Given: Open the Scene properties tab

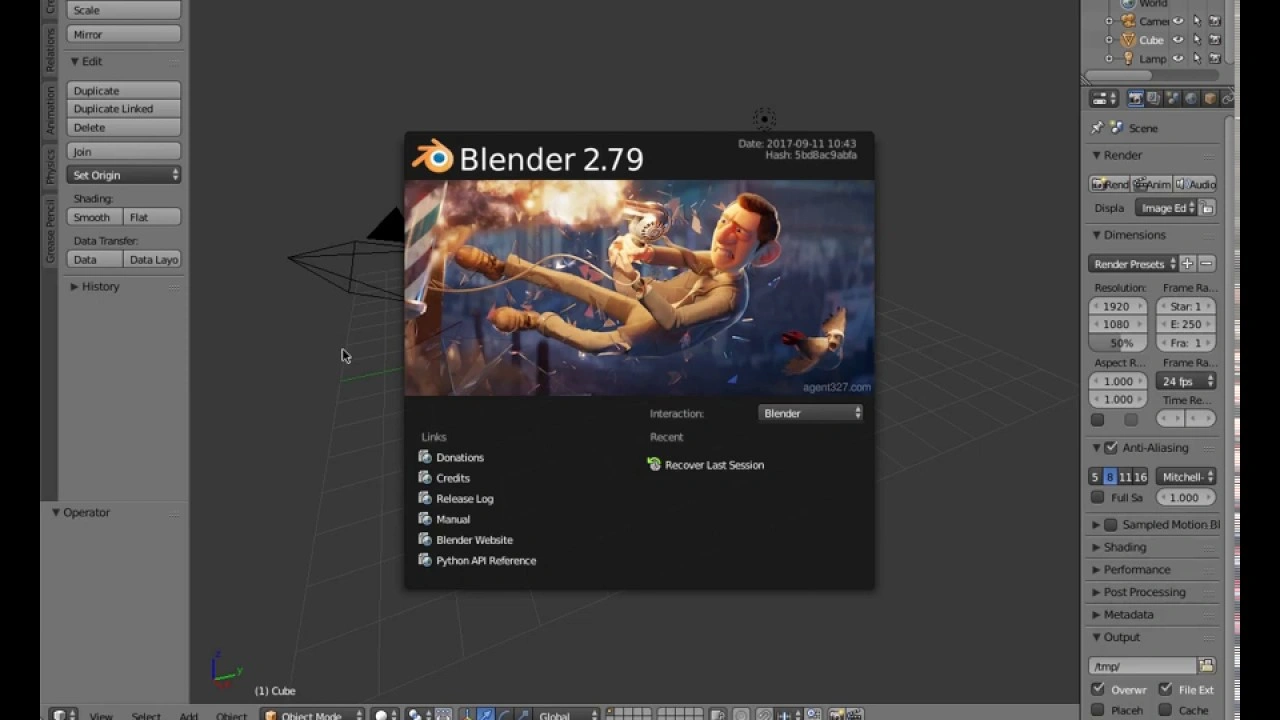Looking at the screenshot, I should click(1171, 98).
